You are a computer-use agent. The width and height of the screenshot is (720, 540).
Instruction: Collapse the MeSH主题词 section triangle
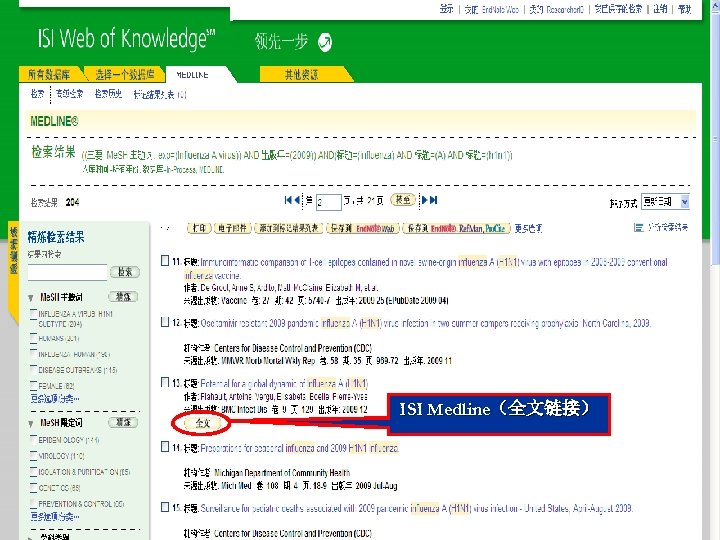tap(31, 298)
